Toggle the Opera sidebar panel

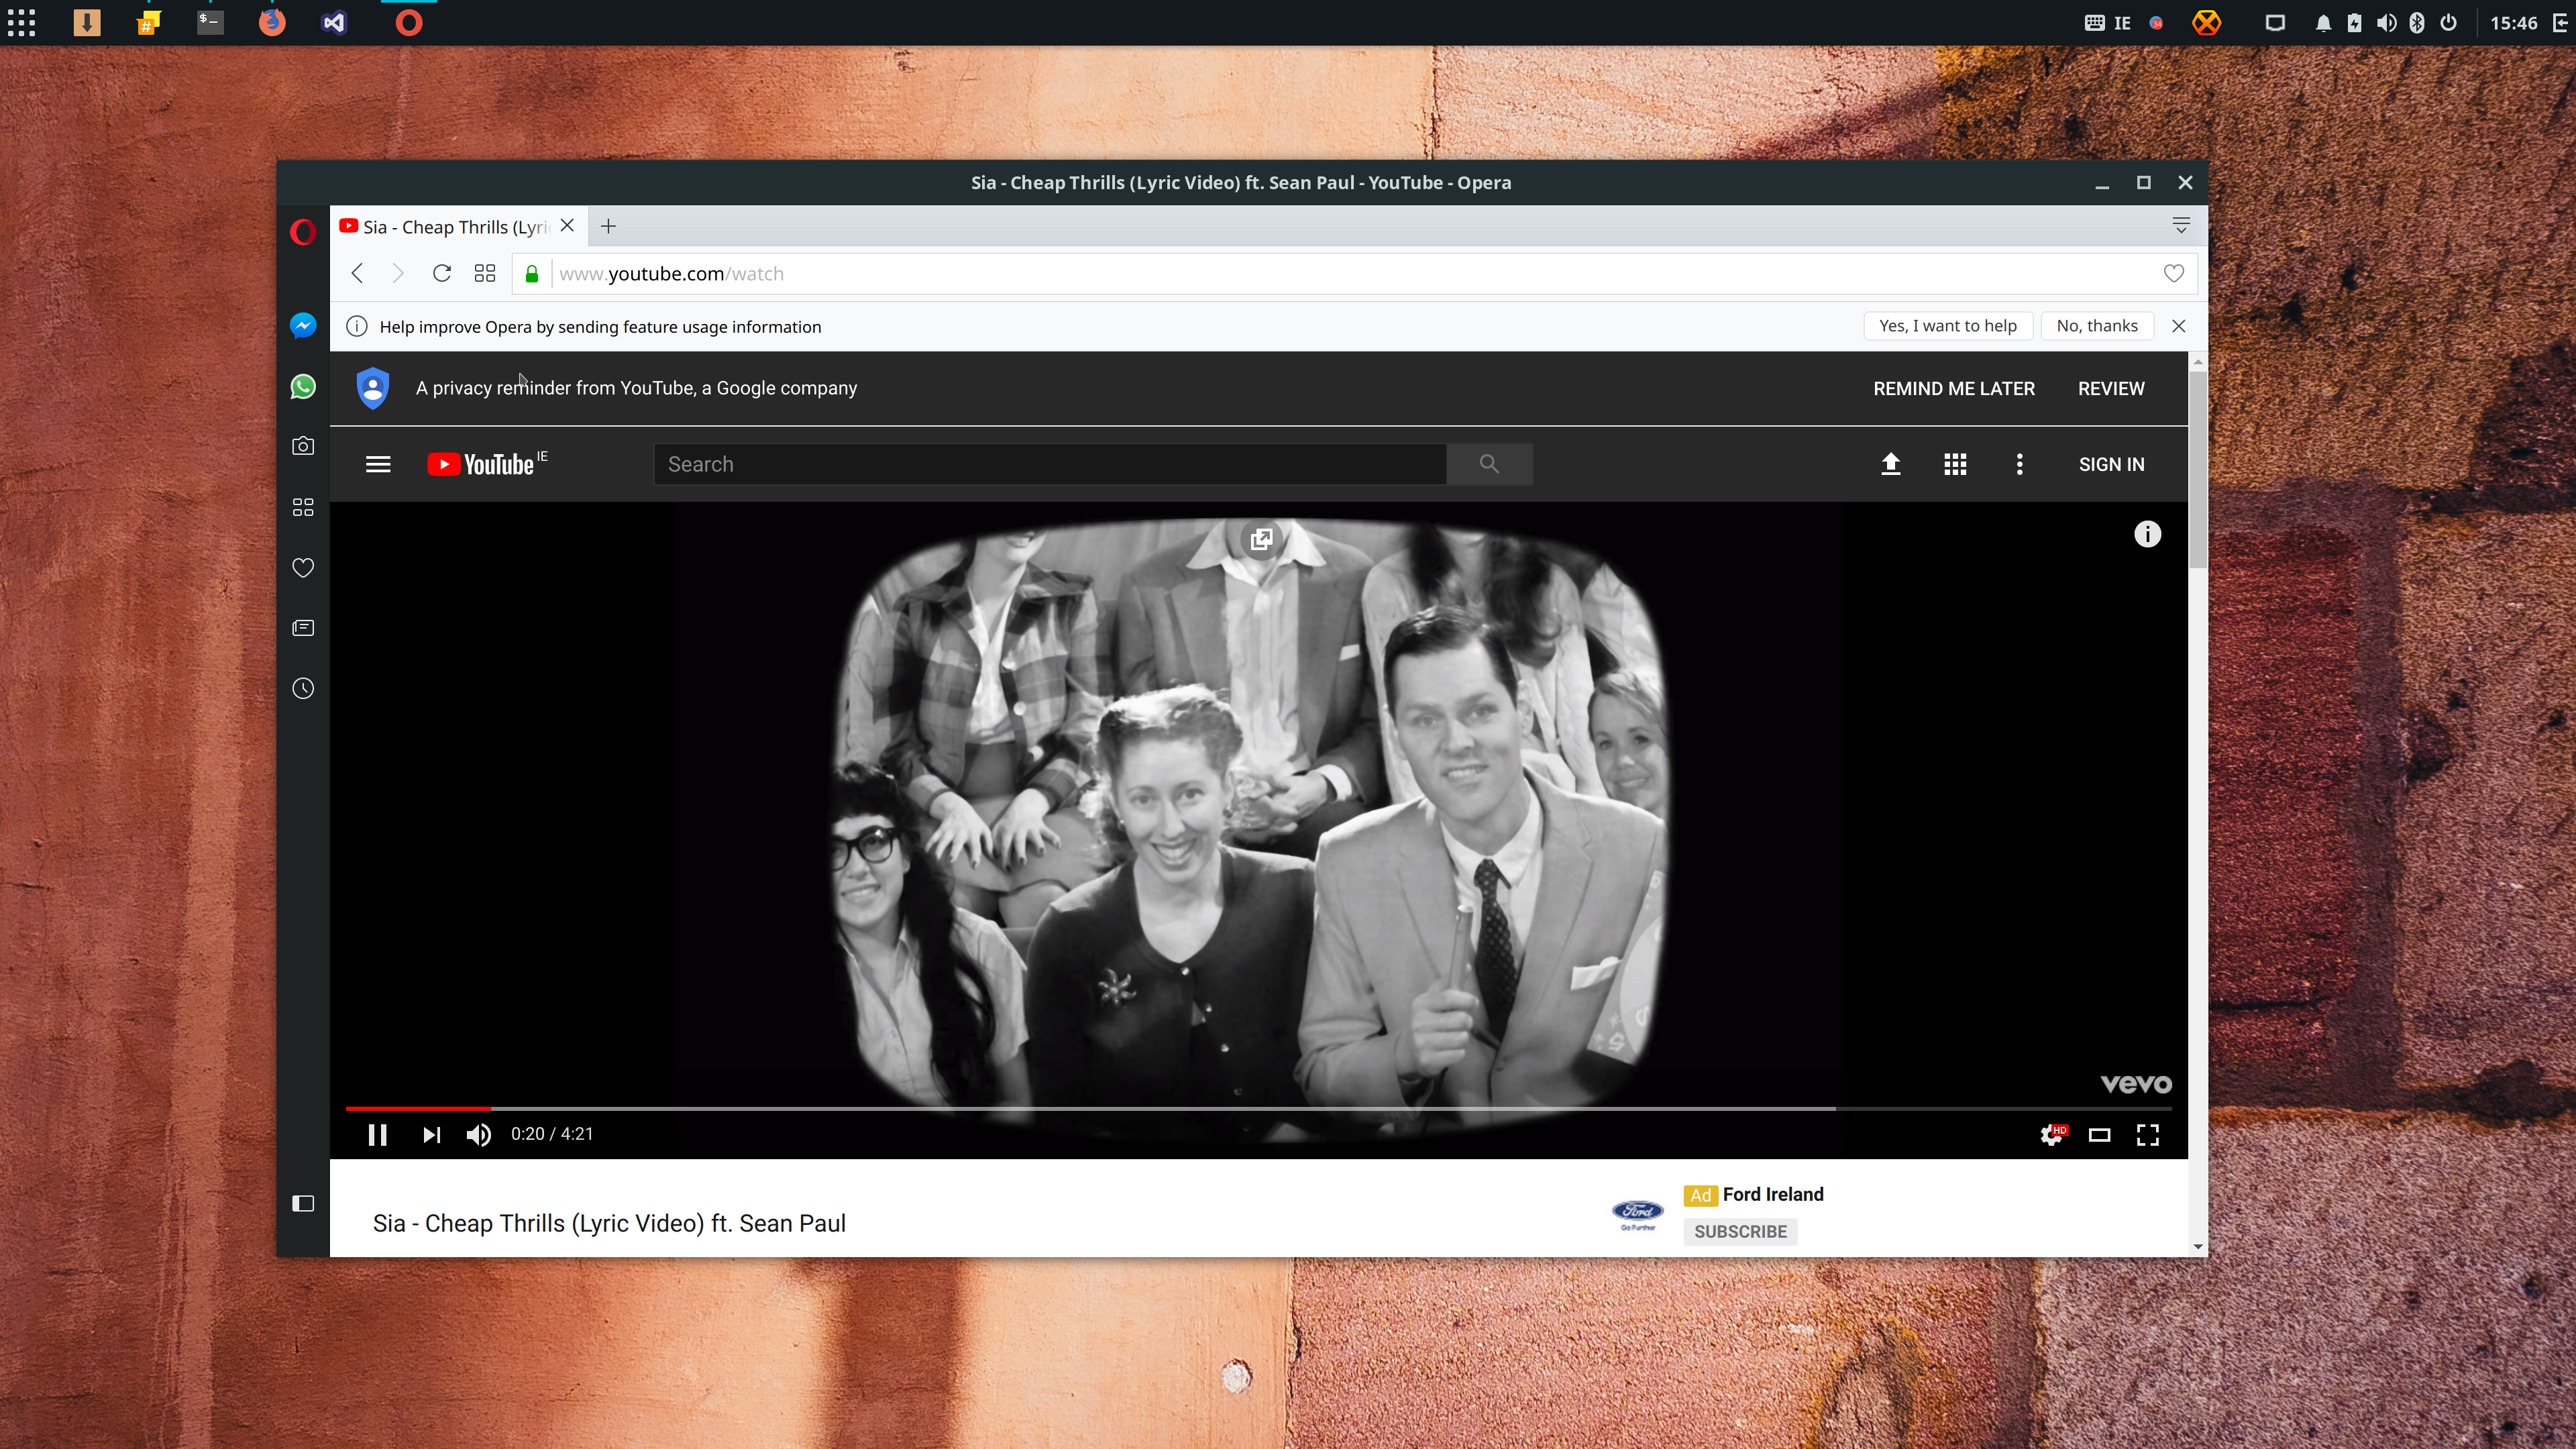tap(303, 1203)
